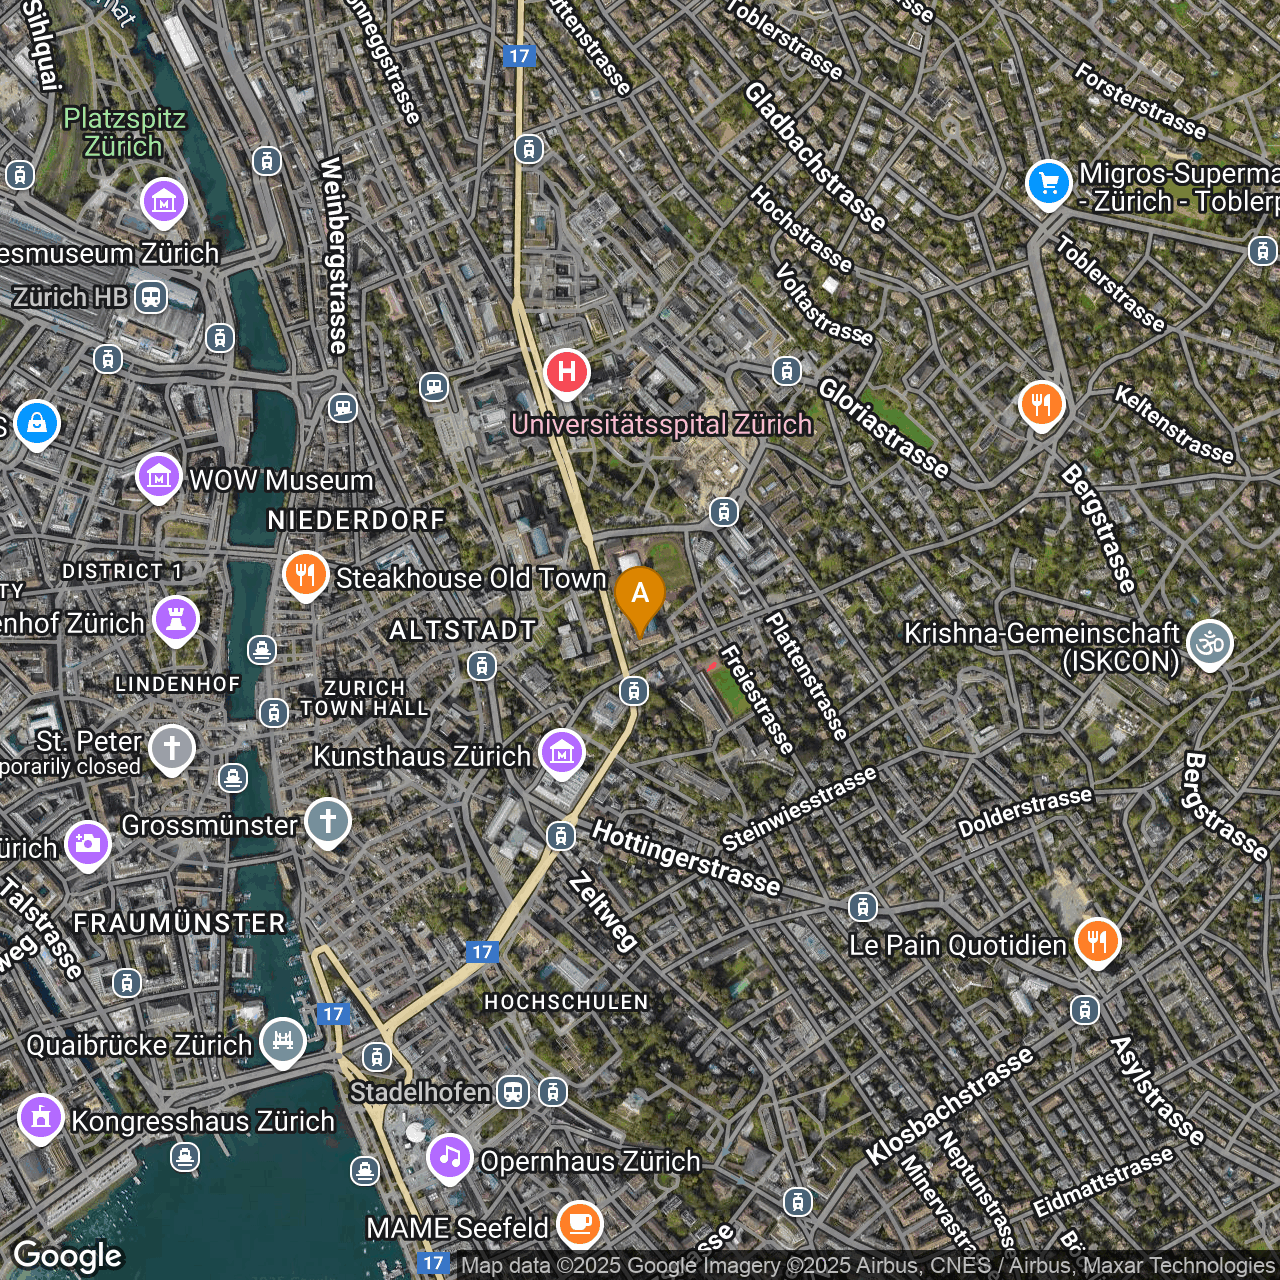Open the MAME Seefeld coffee pin
The height and width of the screenshot is (1280, 1280).
[x=580, y=1223]
